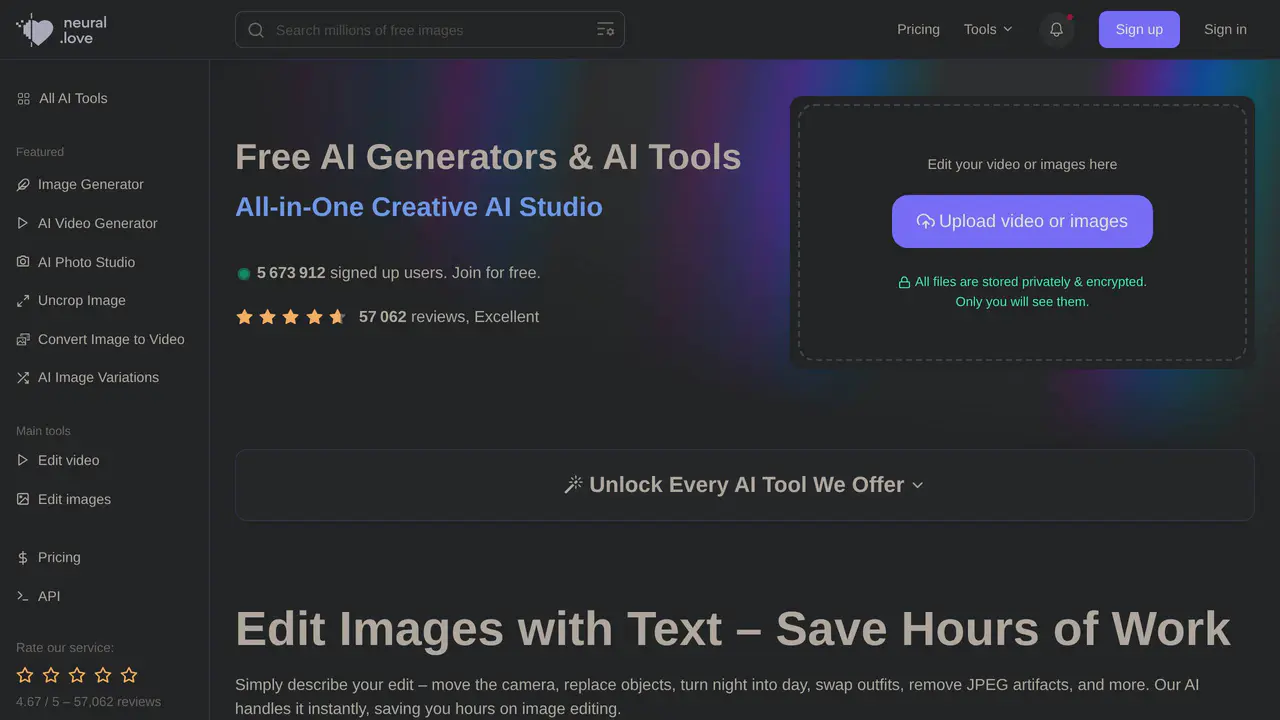Viewport: 1280px width, 720px height.
Task: Rate service with fourth star
Action: click(103, 675)
